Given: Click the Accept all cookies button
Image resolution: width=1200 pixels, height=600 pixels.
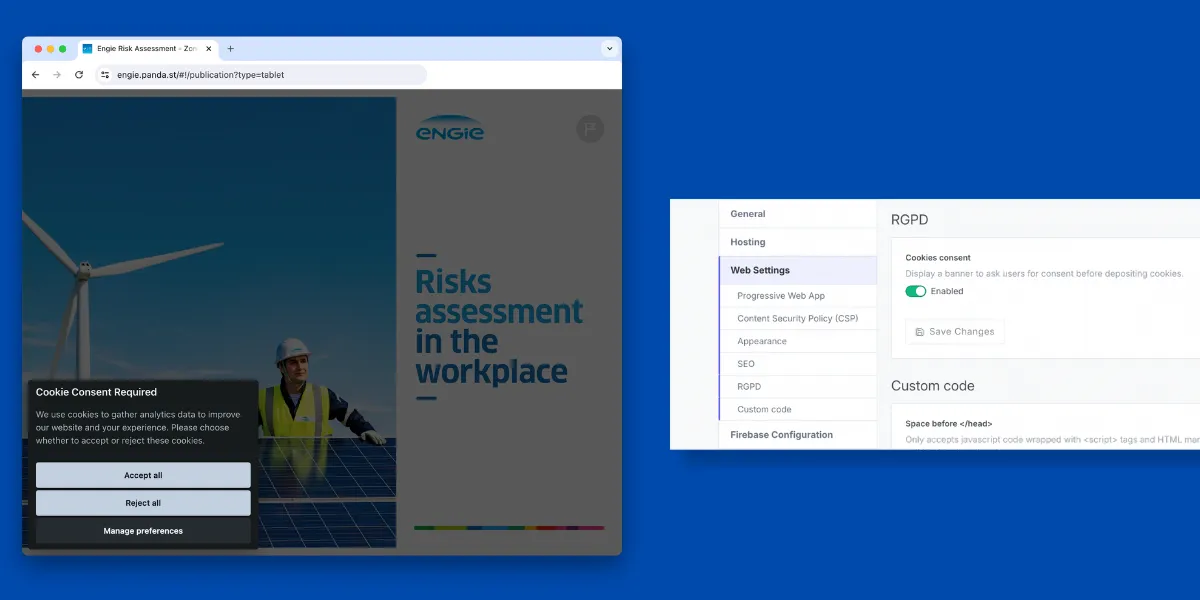Looking at the screenshot, I should [143, 475].
